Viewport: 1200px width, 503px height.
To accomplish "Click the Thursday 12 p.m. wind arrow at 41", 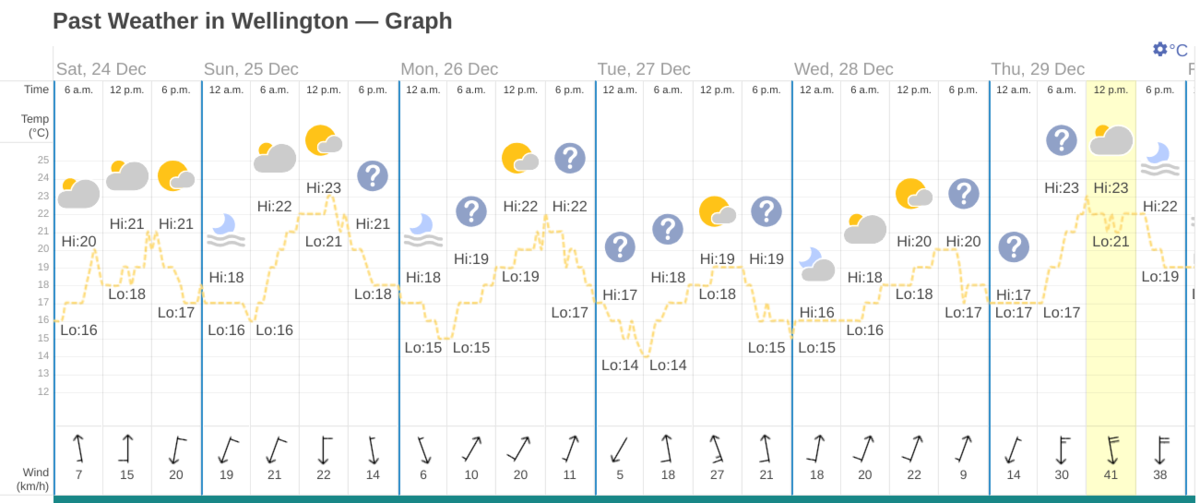I will click(x=1111, y=450).
